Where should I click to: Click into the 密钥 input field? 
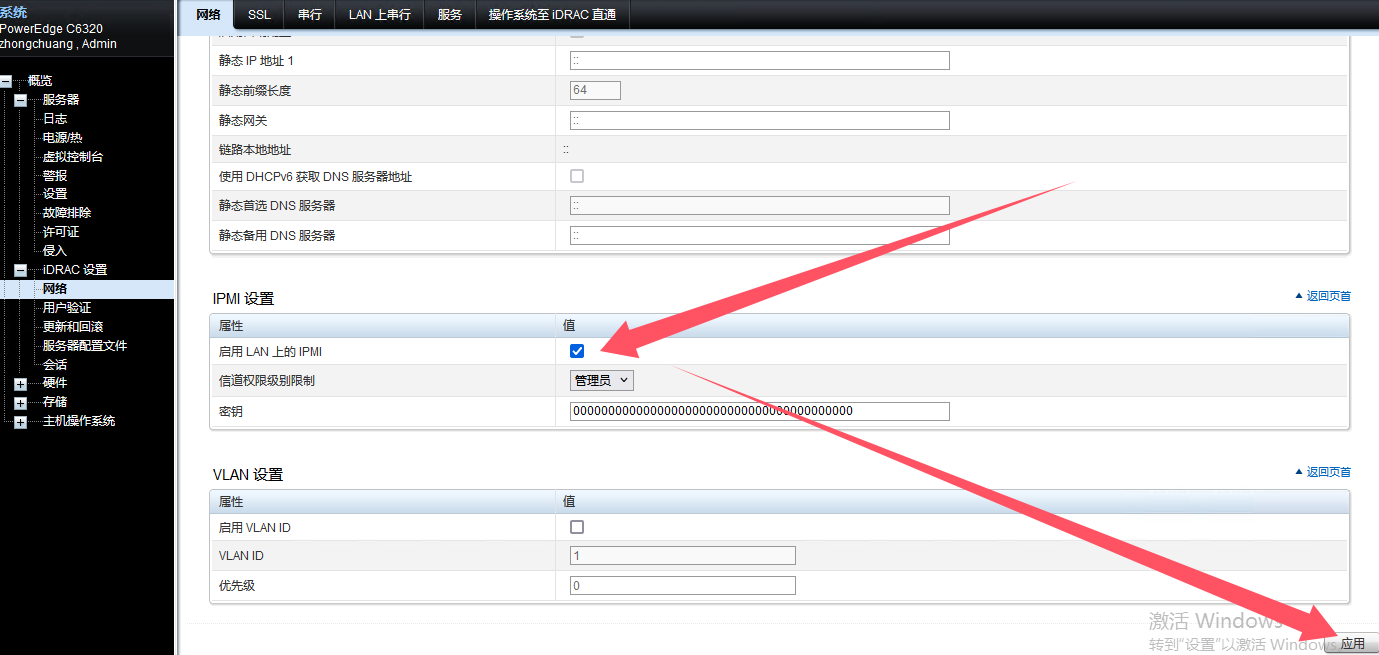click(759, 411)
